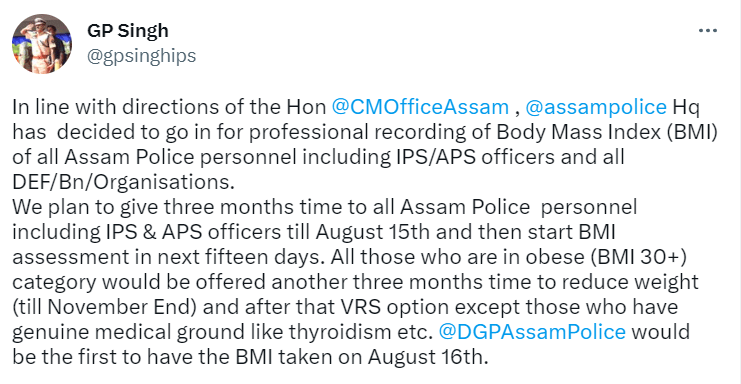Click the '(till November End)' text
Image resolution: width=741 pixels, height=384 pixels.
(104, 307)
